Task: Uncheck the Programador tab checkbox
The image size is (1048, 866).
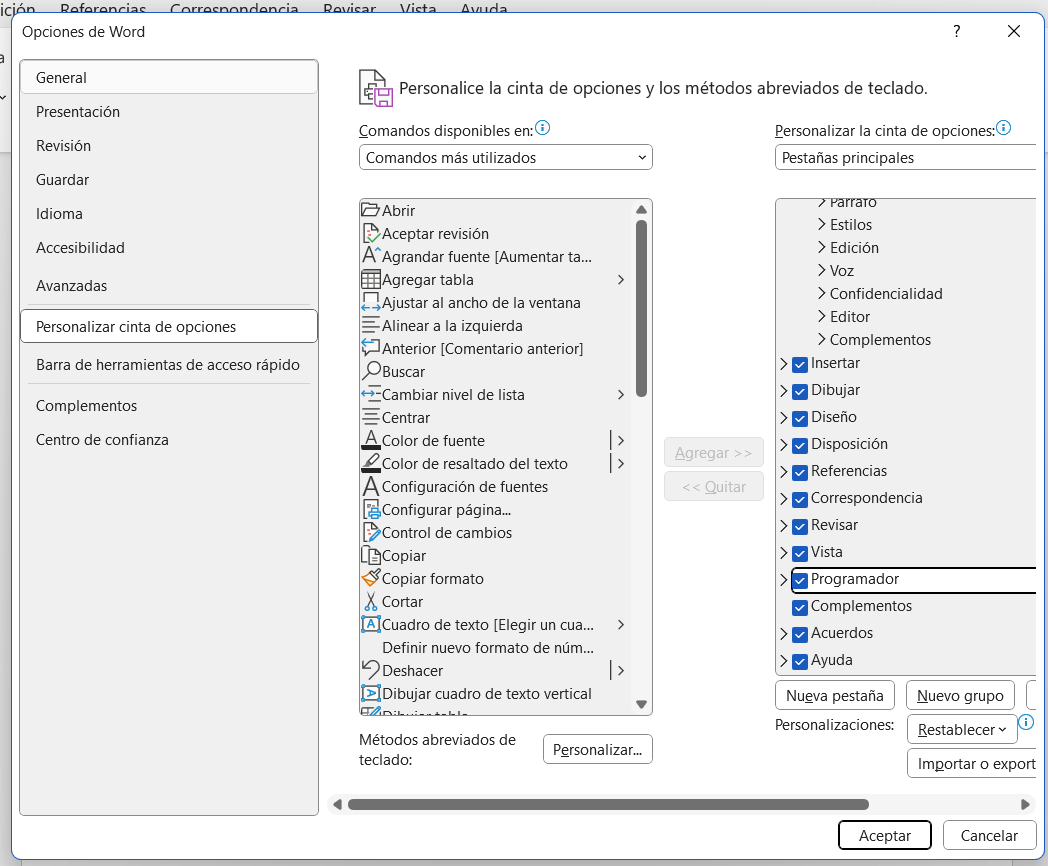Action: [x=800, y=580]
